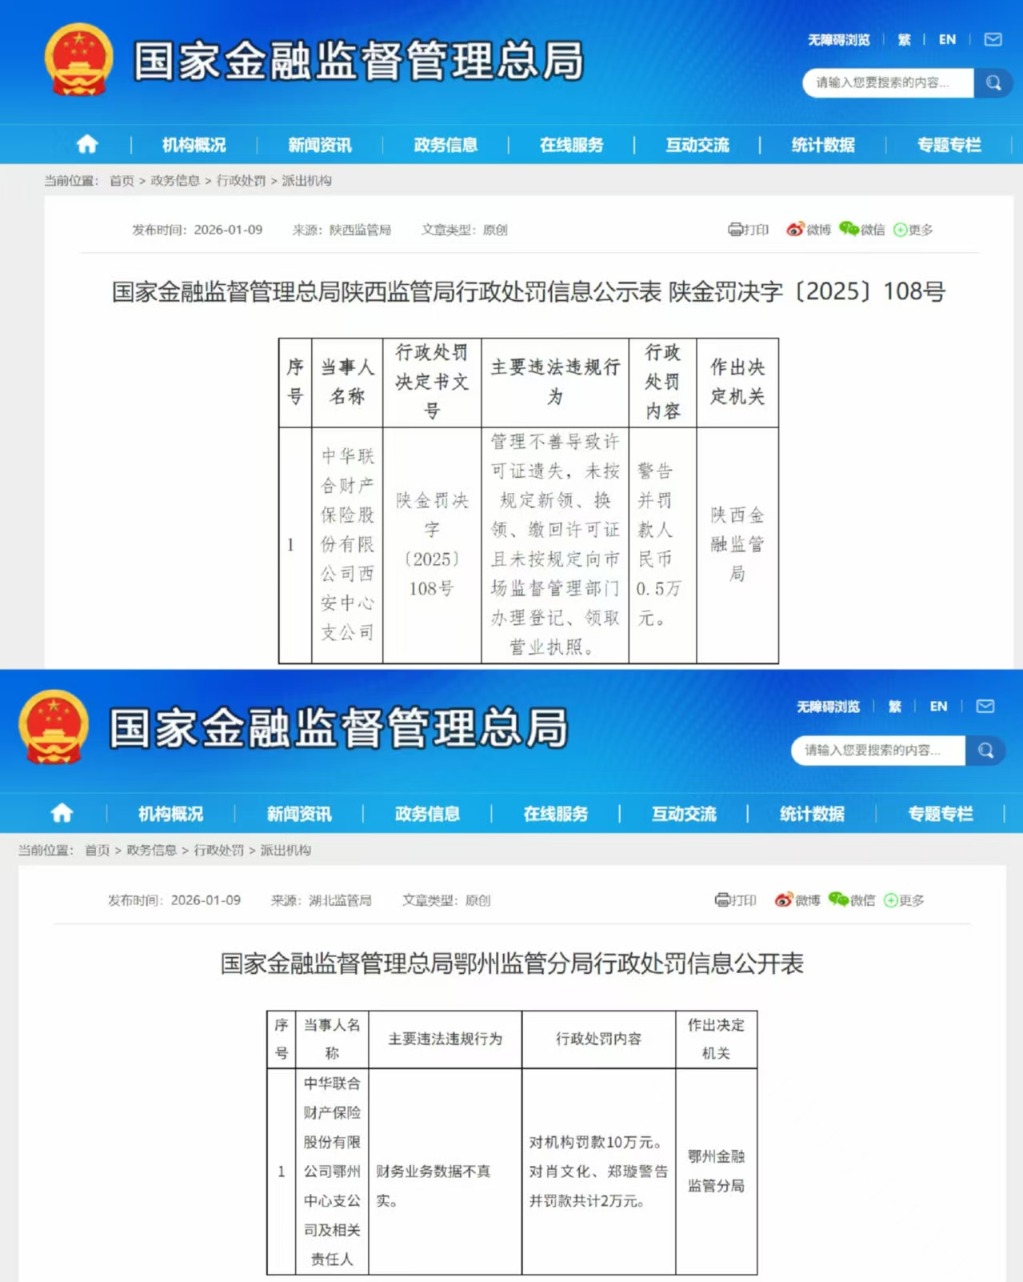The height and width of the screenshot is (1282, 1023).
Task: Select the source text 湖北监管局
Action: [x=340, y=900]
